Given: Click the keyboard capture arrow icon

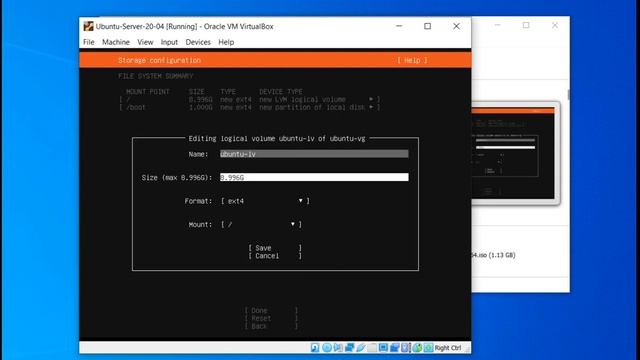Looking at the screenshot, I should 429,348.
